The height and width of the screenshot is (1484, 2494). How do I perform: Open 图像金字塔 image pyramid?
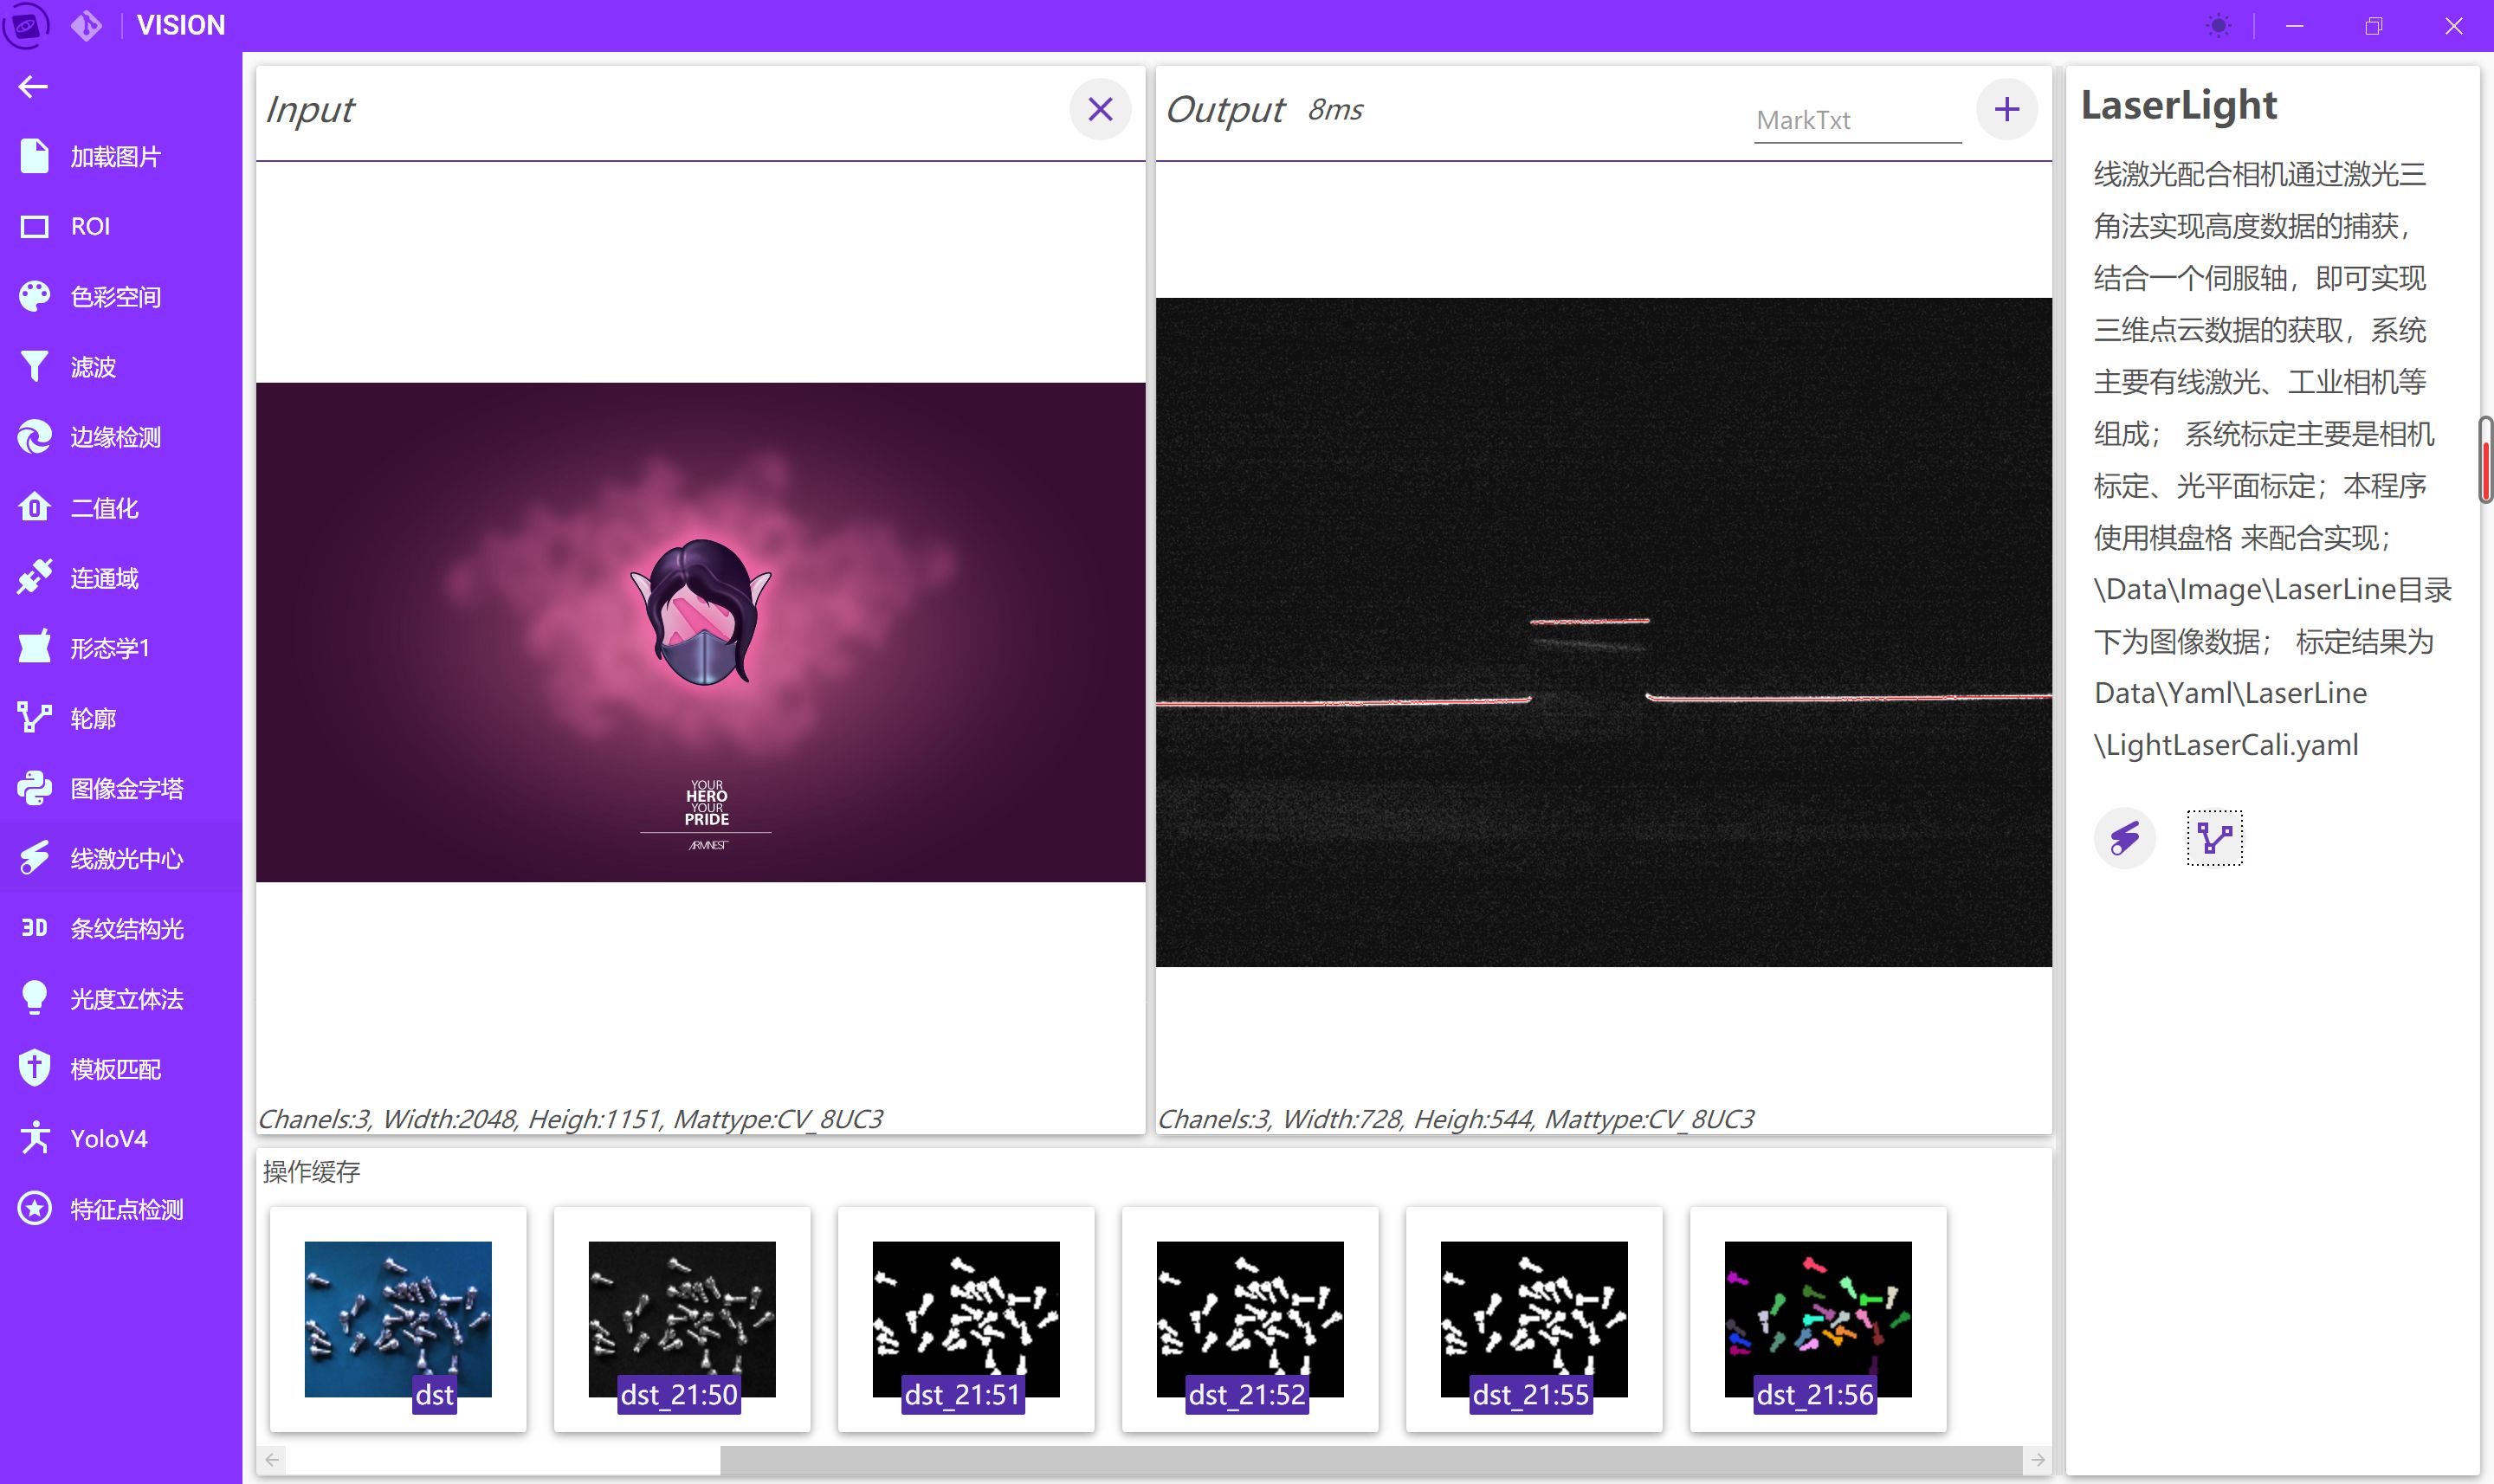point(126,788)
